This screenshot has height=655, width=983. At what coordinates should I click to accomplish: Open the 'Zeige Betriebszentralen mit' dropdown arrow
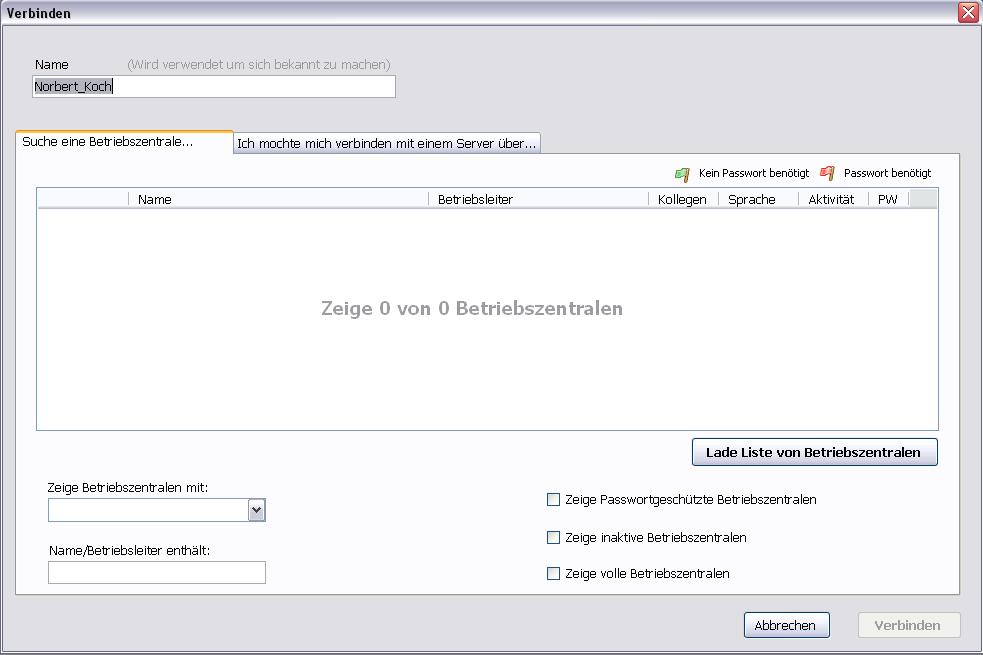tap(256, 510)
